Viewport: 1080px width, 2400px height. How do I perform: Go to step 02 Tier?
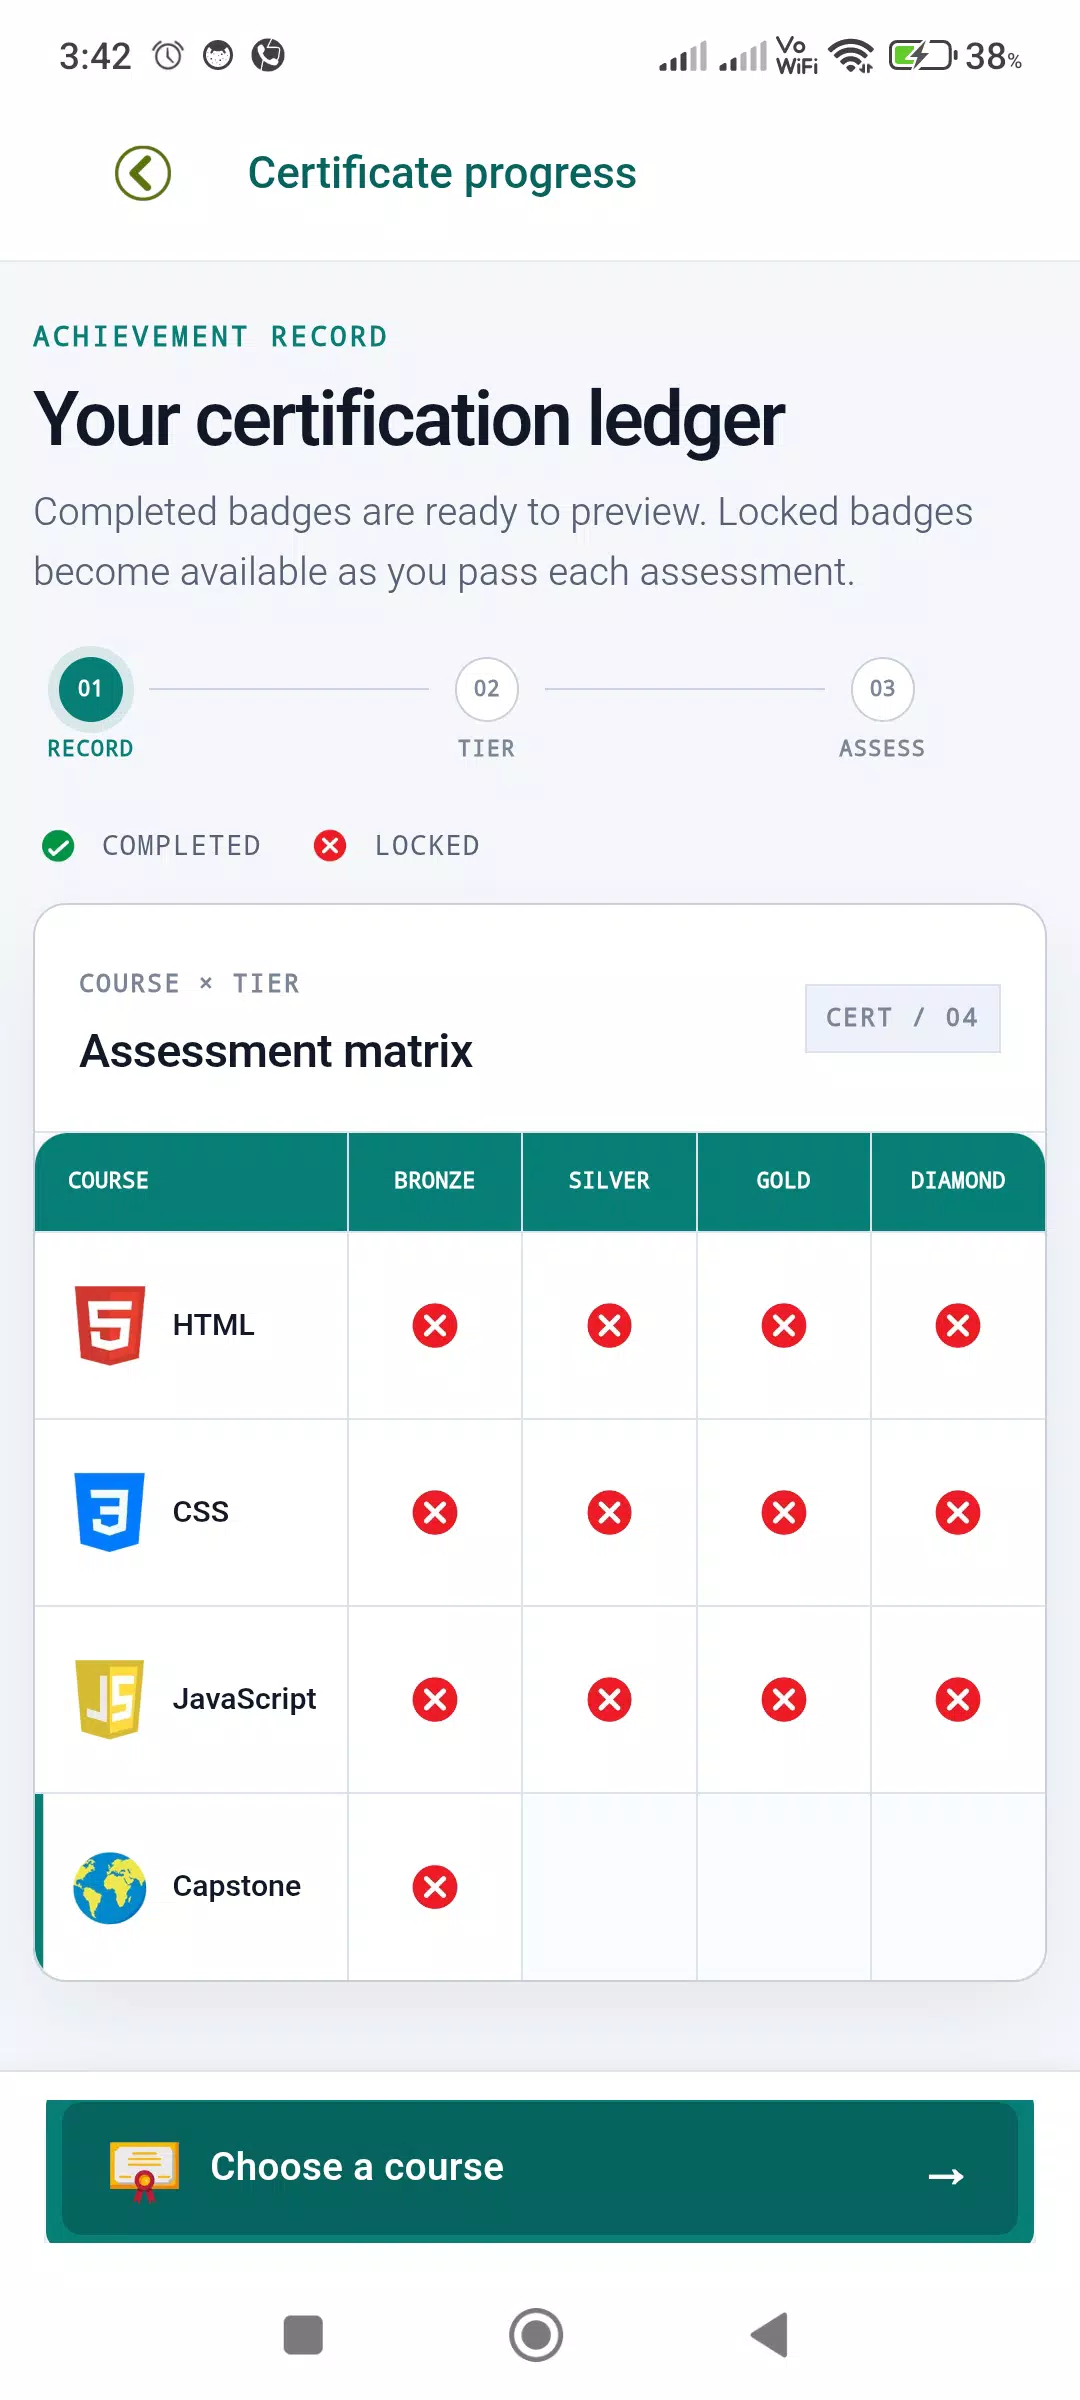pos(487,708)
